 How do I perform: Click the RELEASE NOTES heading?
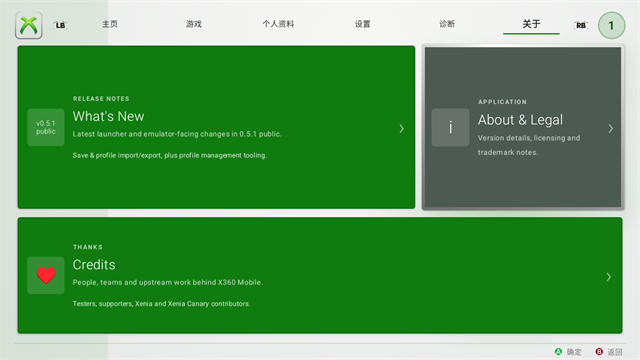pos(101,99)
